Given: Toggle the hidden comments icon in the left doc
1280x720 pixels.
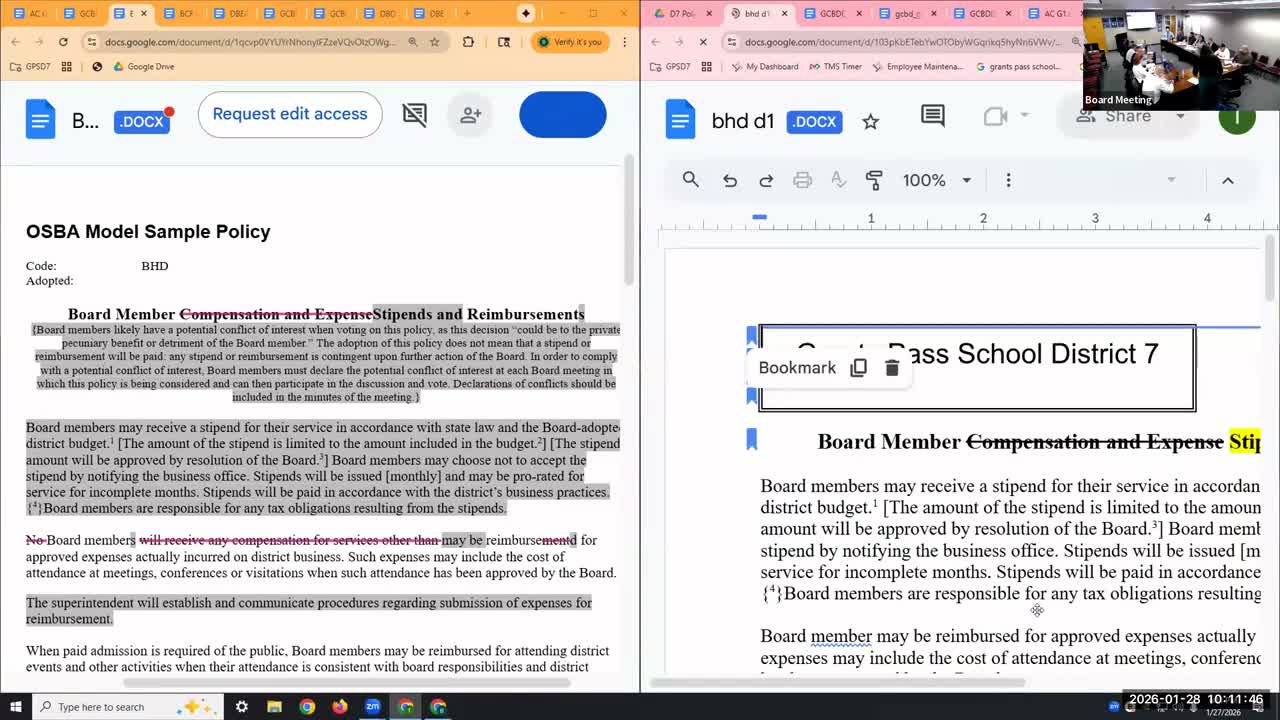Looking at the screenshot, I should [414, 115].
